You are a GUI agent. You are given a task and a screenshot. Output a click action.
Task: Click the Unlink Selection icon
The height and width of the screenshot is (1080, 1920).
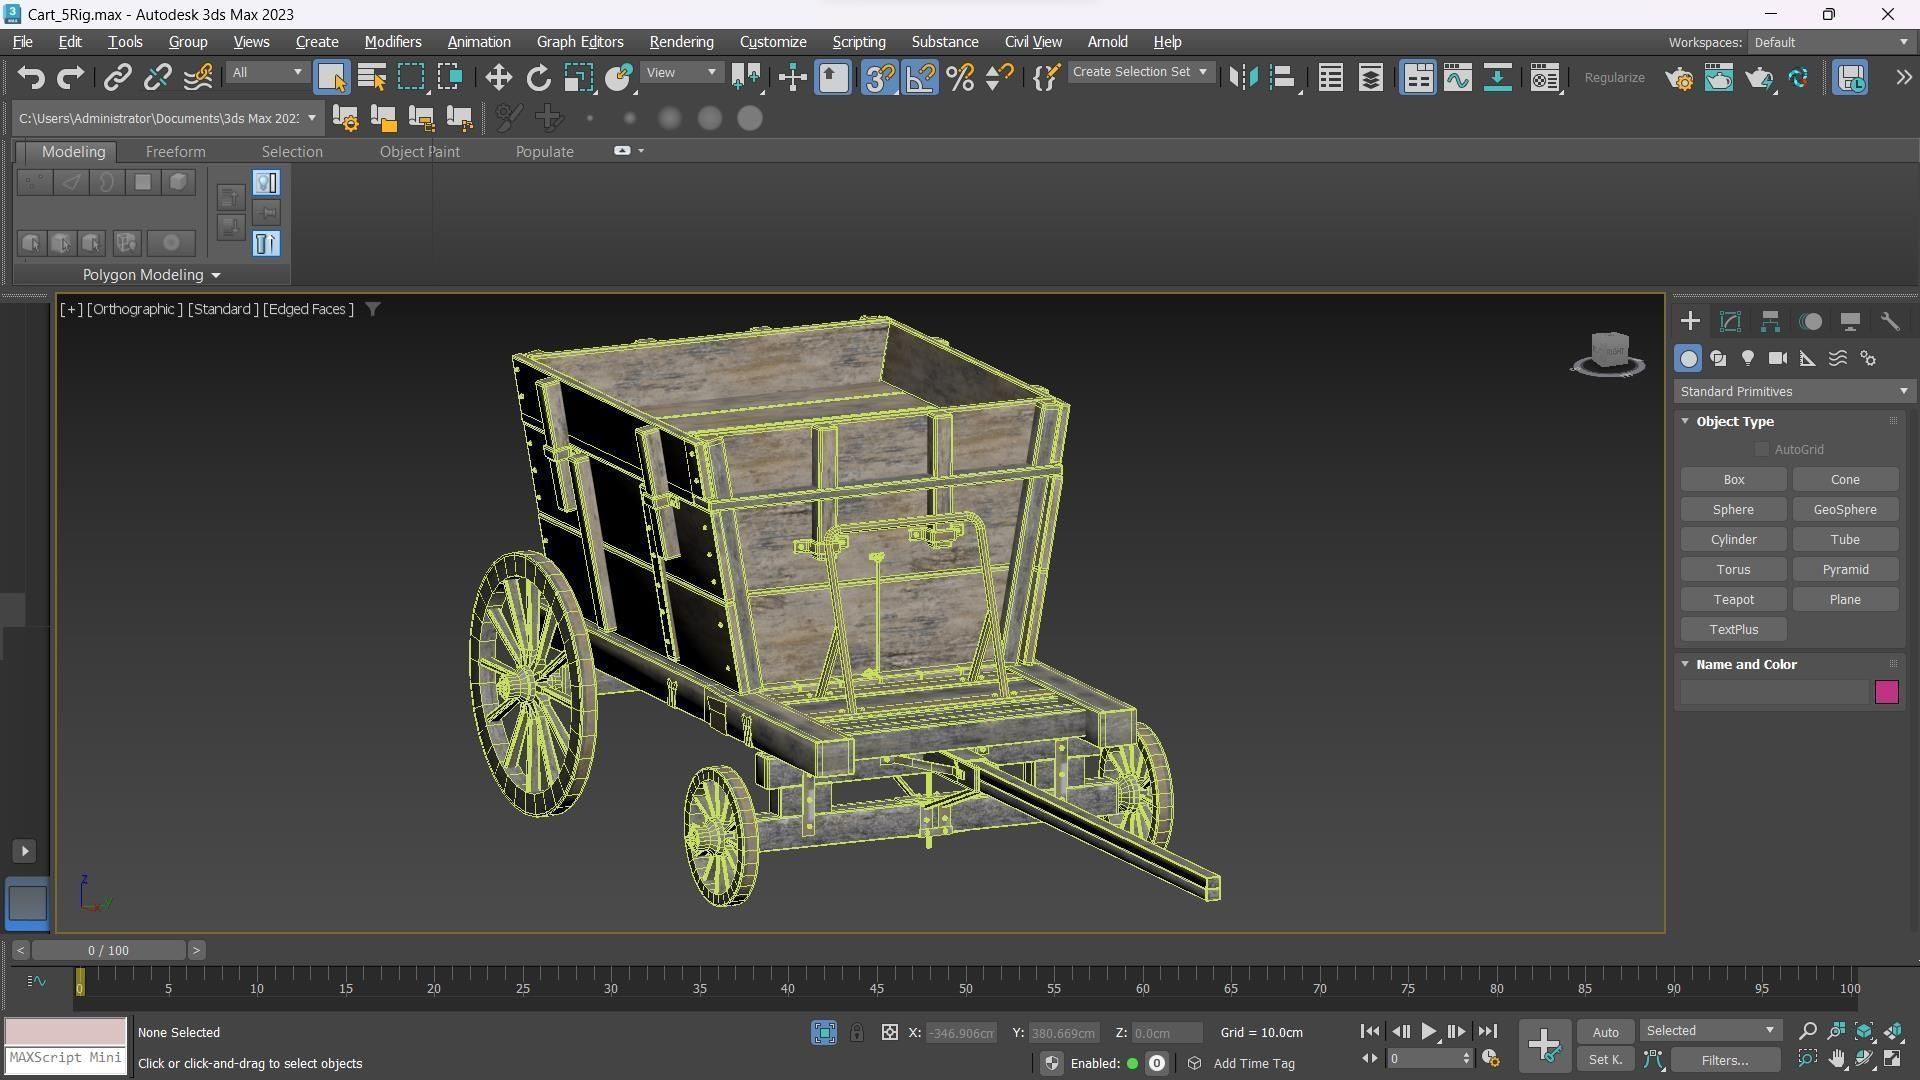pyautogui.click(x=157, y=77)
